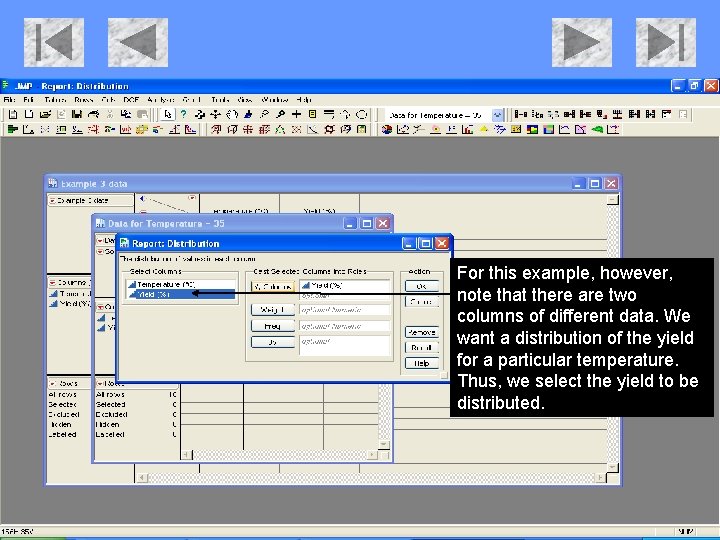This screenshot has height=540, width=720.
Task: Click the pie chart toolbar icon
Action: (387, 129)
